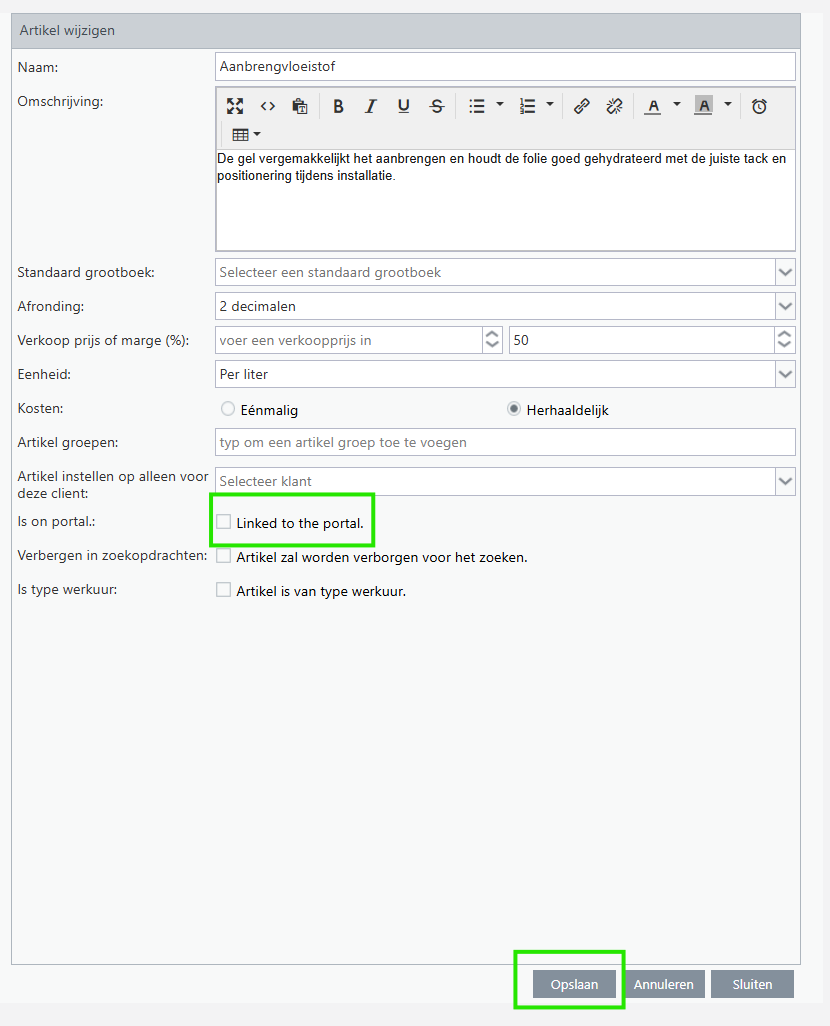Image resolution: width=830 pixels, height=1026 pixels.
Task: Check 'Artikel is van type werkuur'
Action: pyautogui.click(x=224, y=590)
